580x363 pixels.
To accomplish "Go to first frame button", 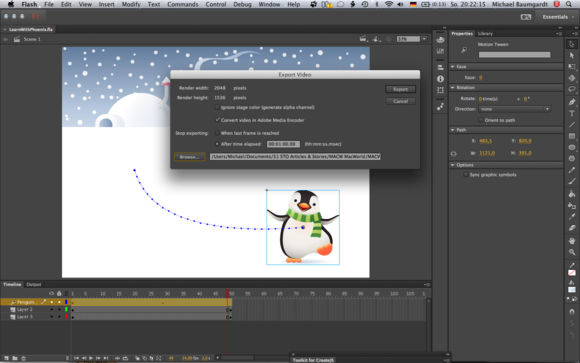I will pos(76,358).
